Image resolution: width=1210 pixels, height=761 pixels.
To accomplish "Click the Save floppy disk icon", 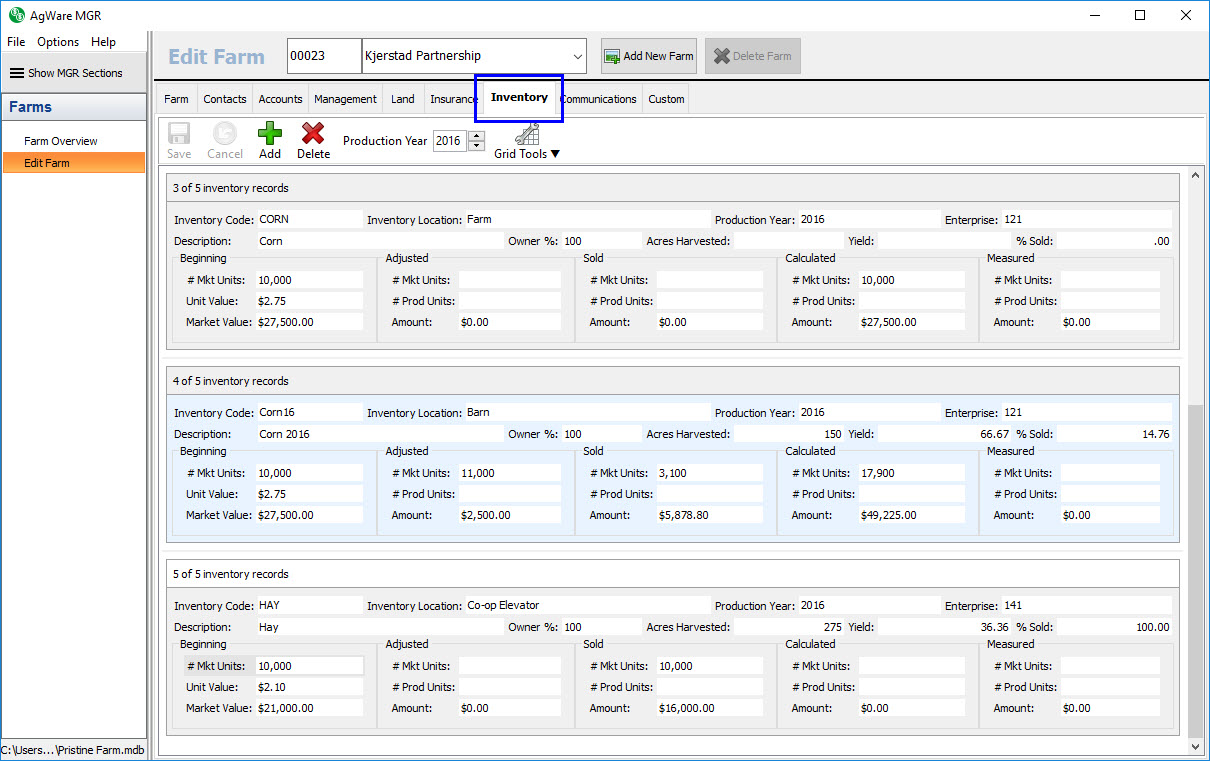I will [179, 134].
